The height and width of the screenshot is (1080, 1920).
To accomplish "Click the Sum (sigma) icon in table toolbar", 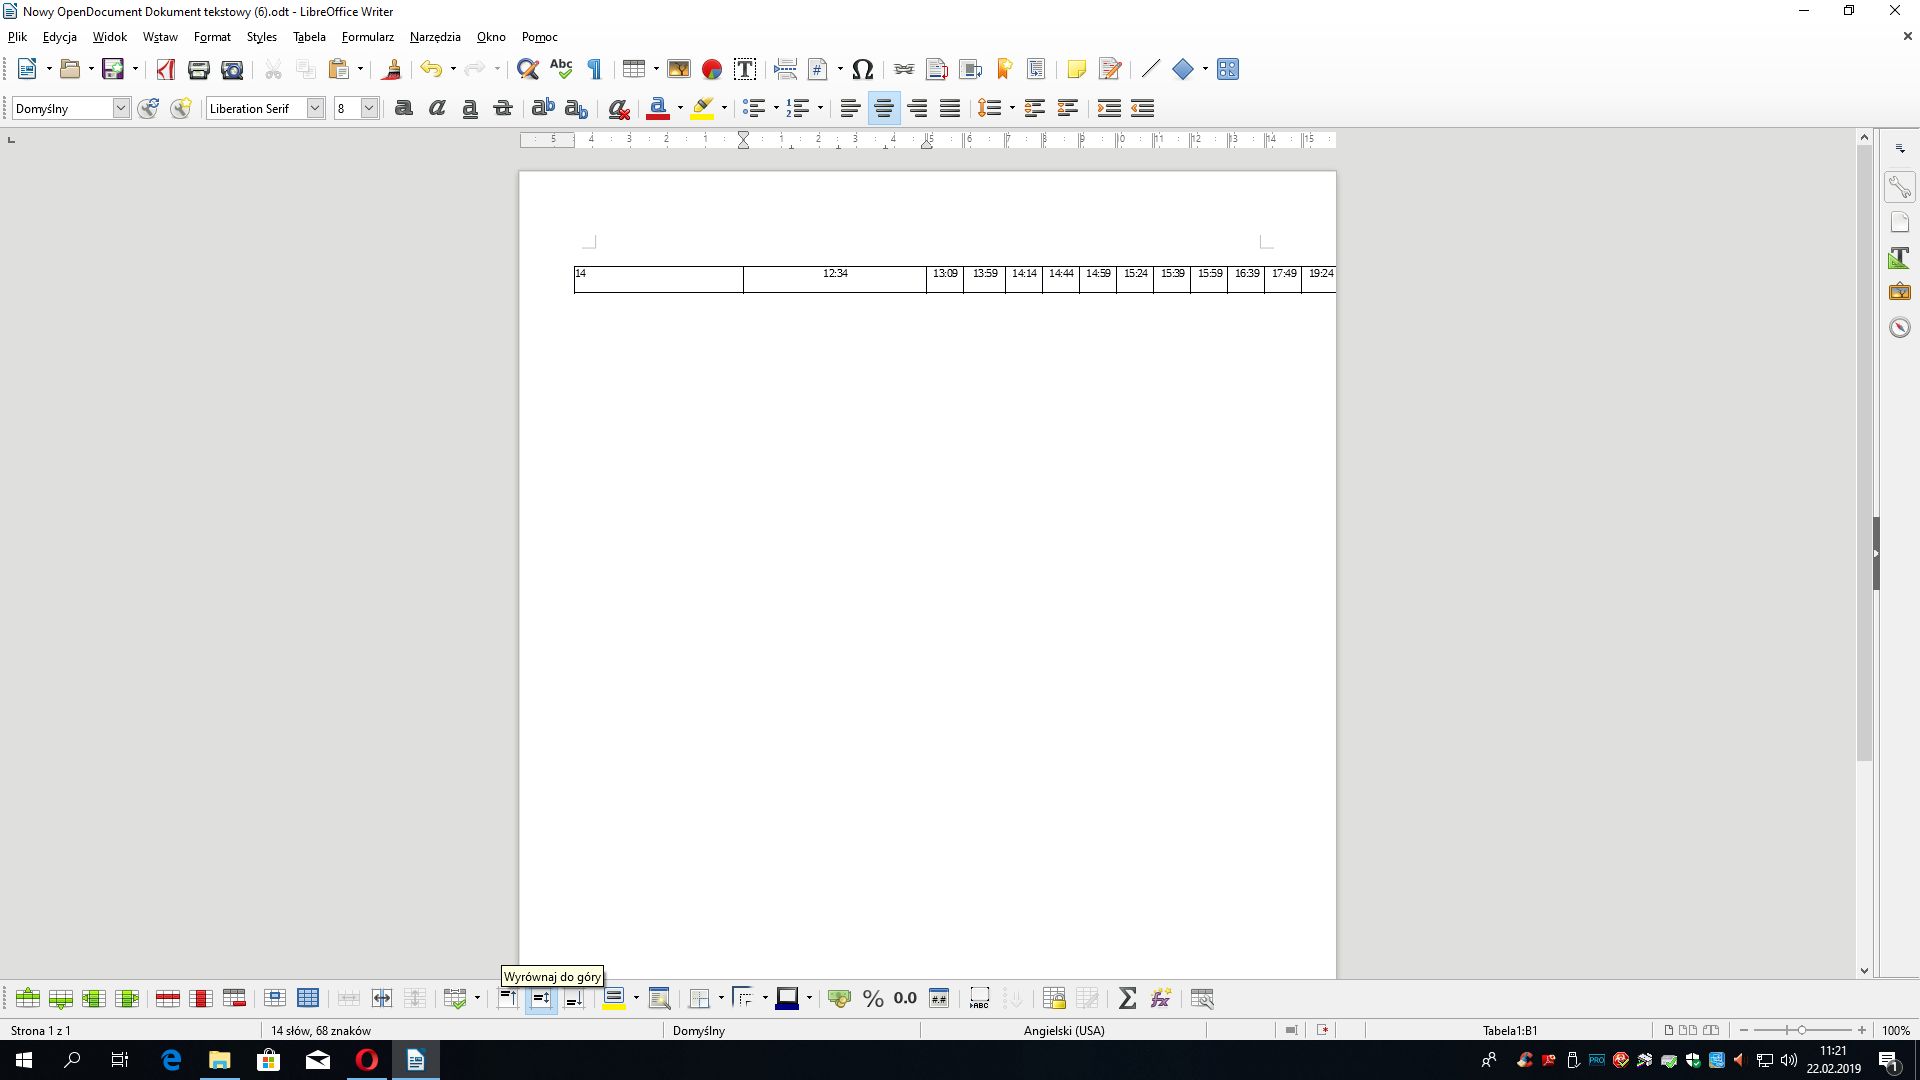I will pos(1127,998).
